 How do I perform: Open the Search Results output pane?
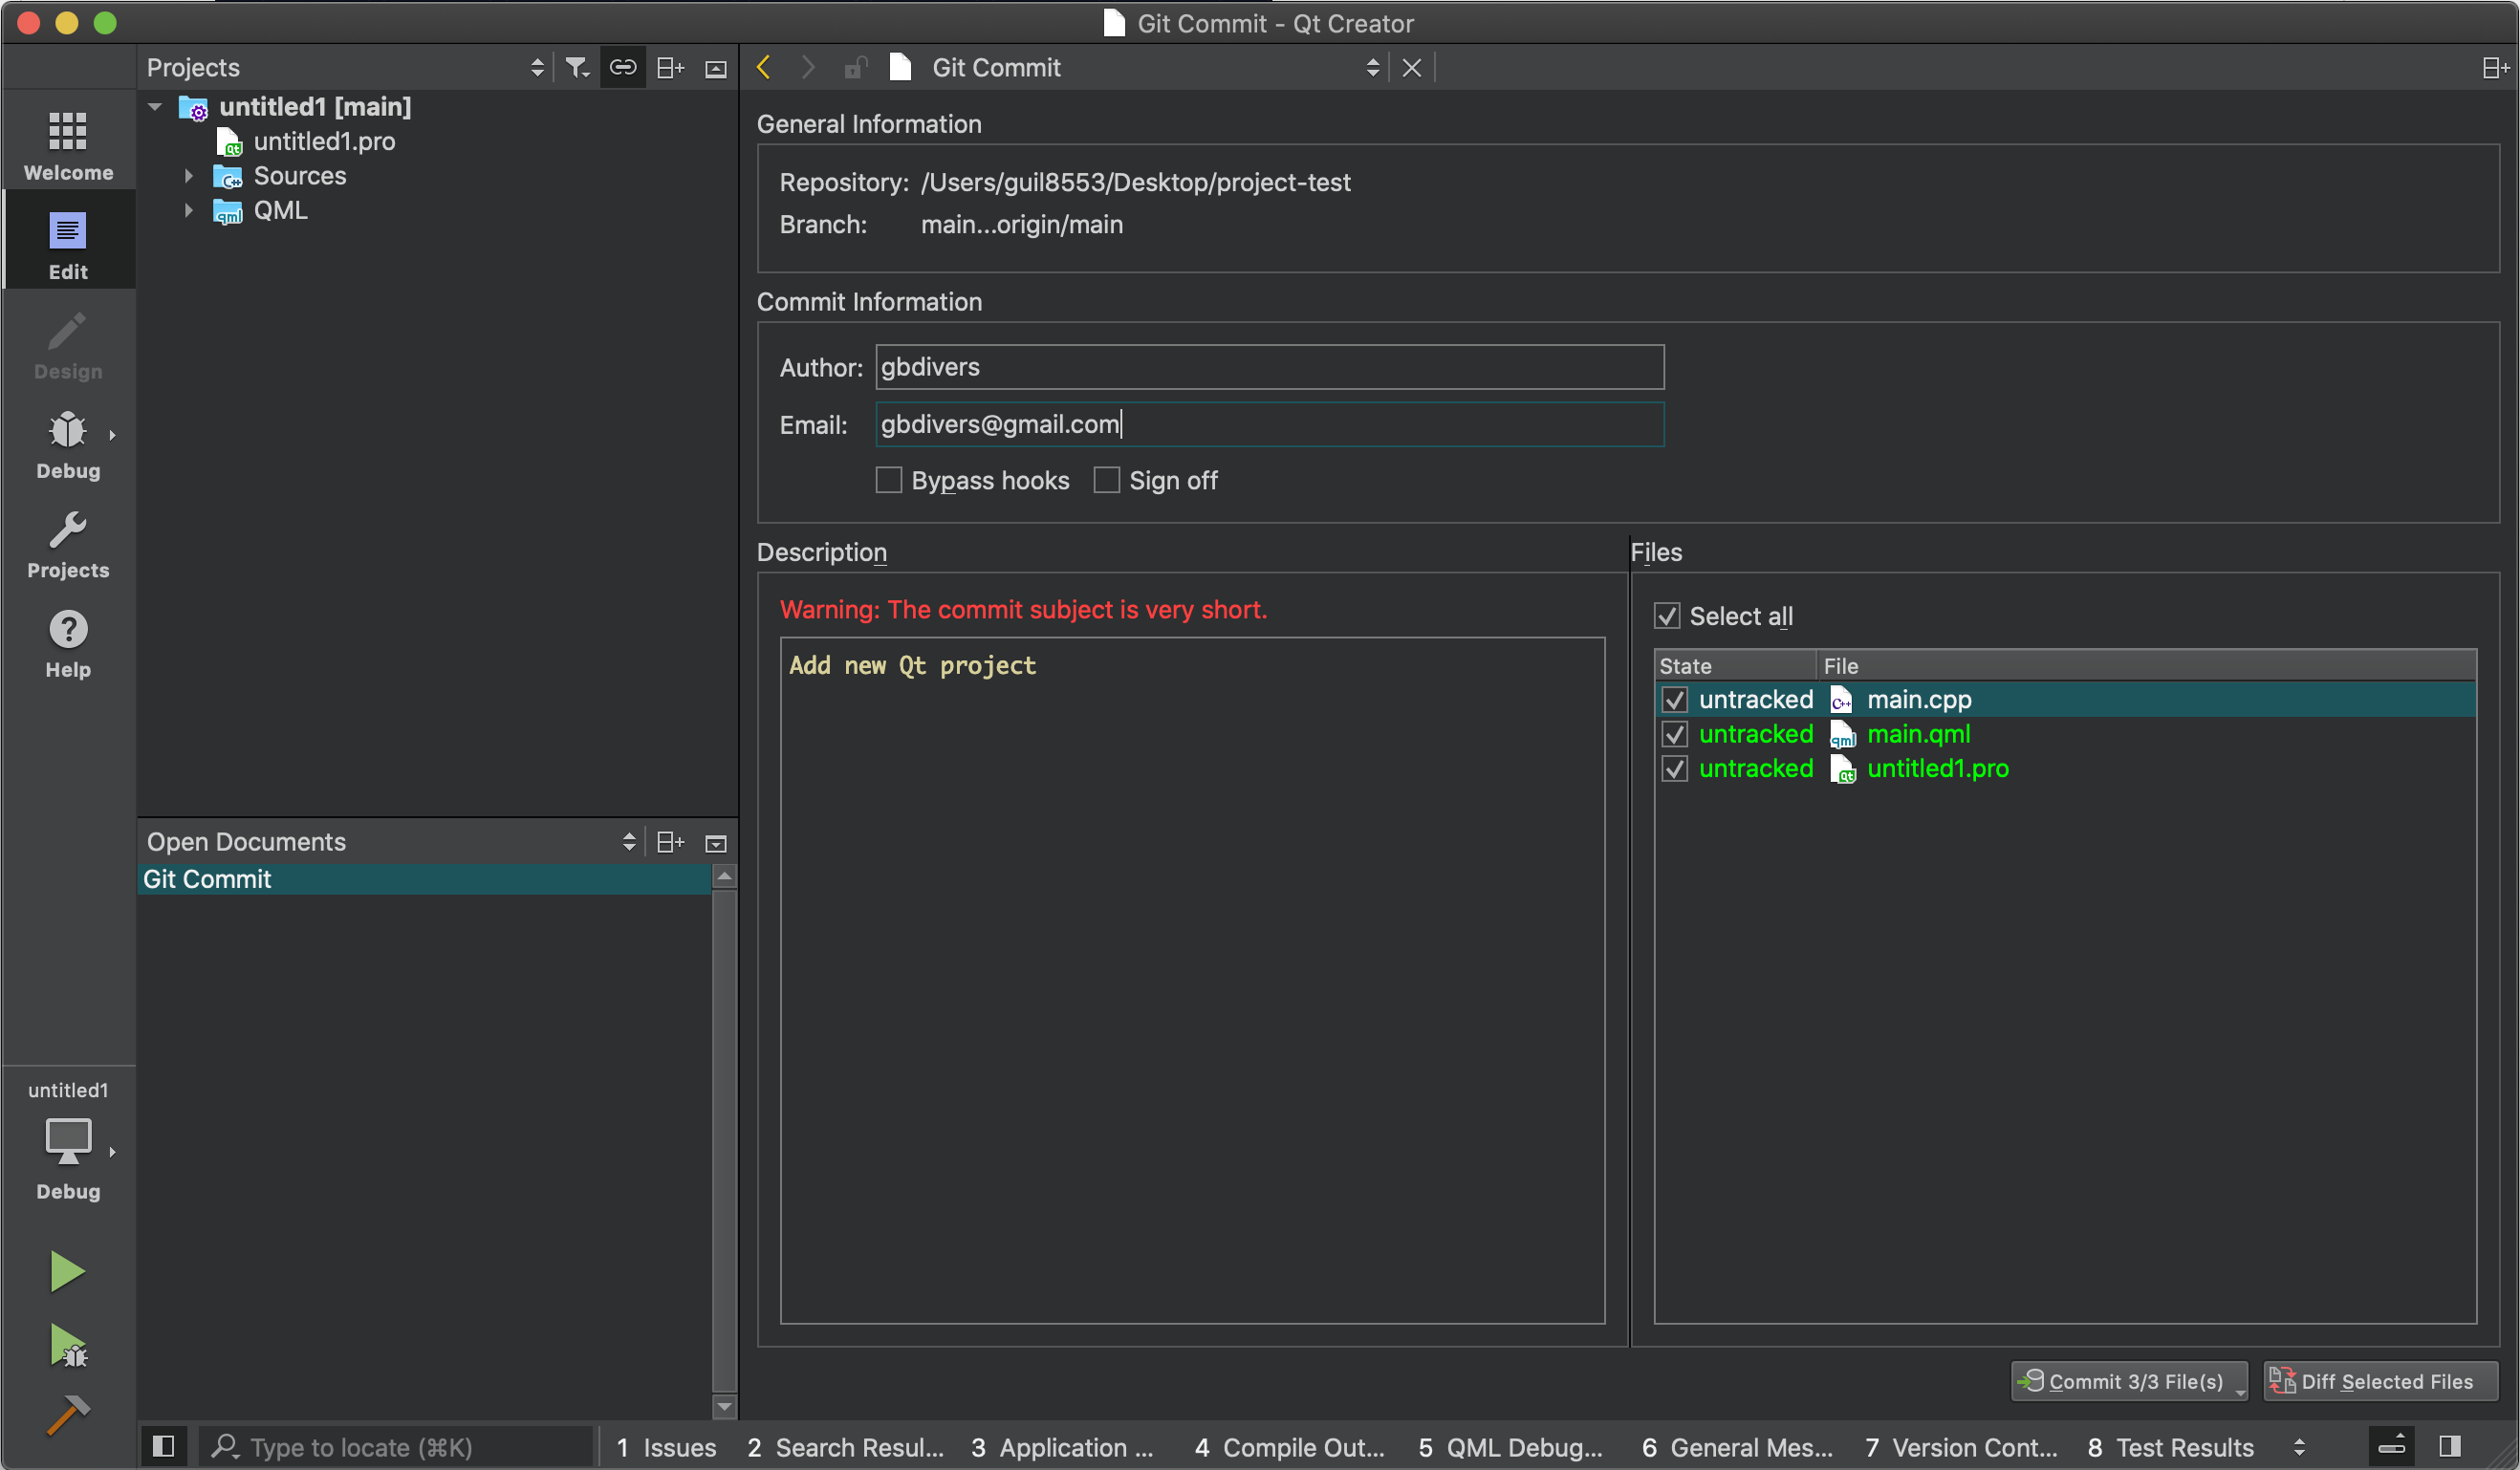tap(845, 1447)
